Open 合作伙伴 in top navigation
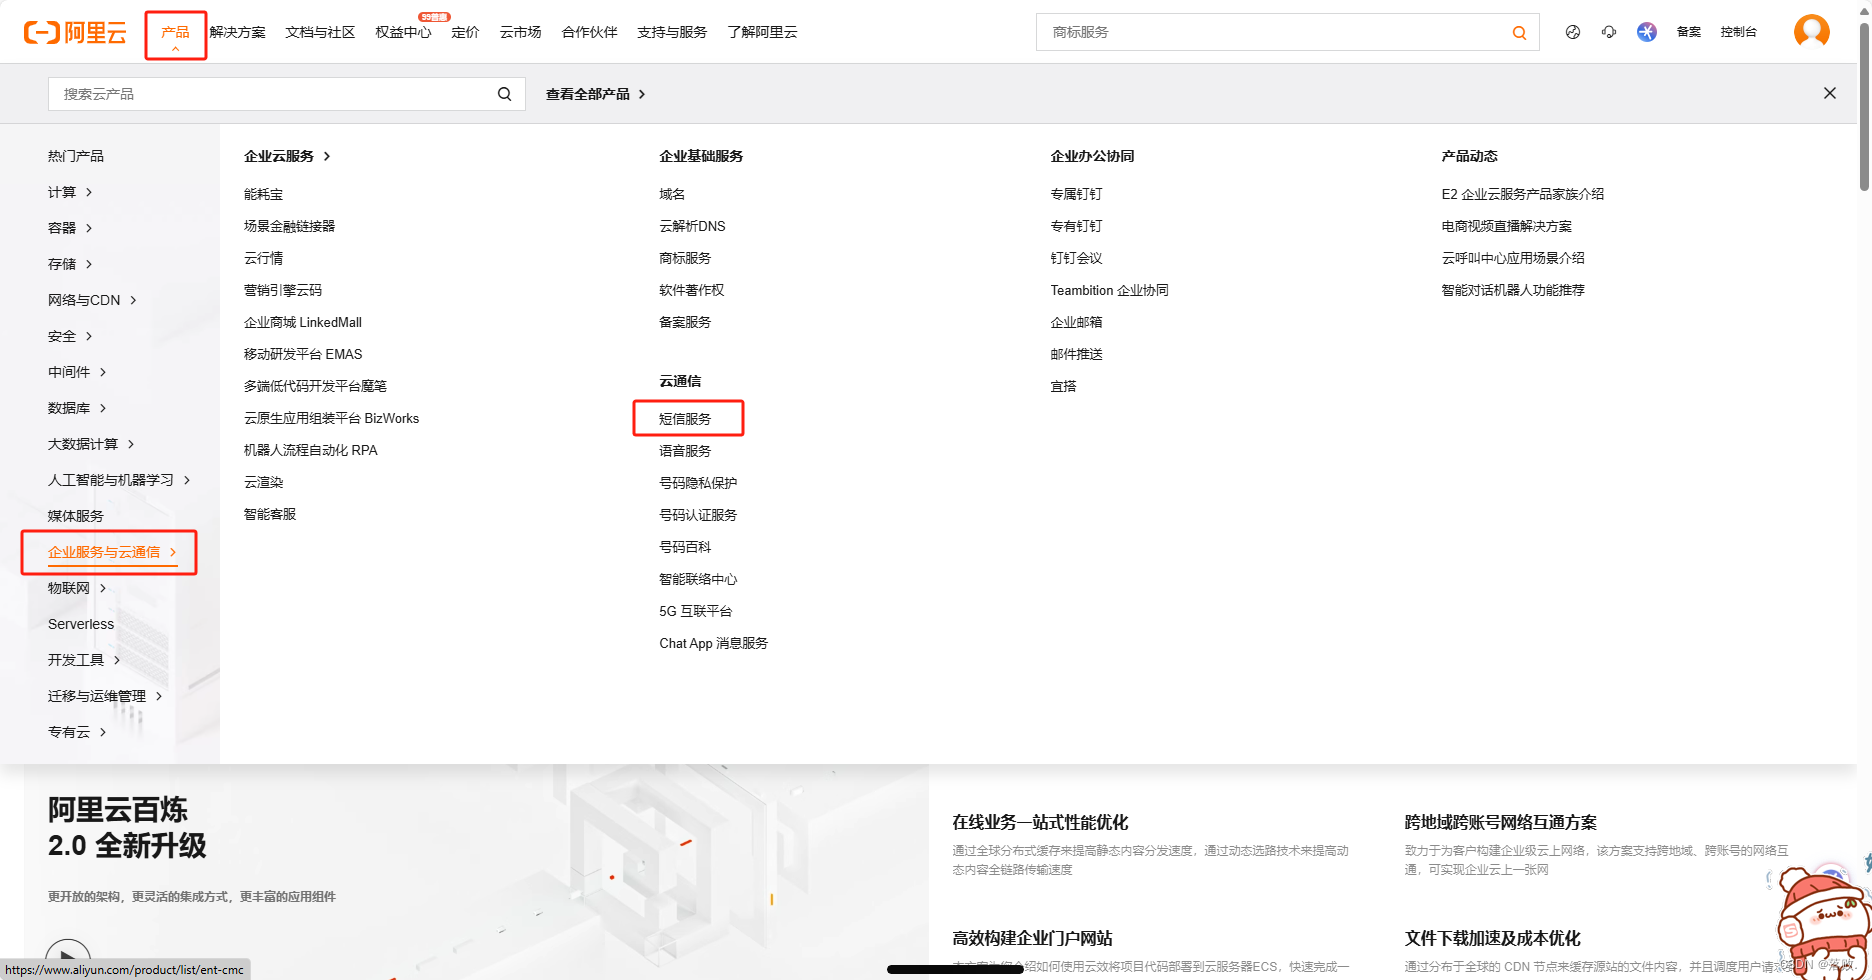The image size is (1872, 980). pos(589,32)
